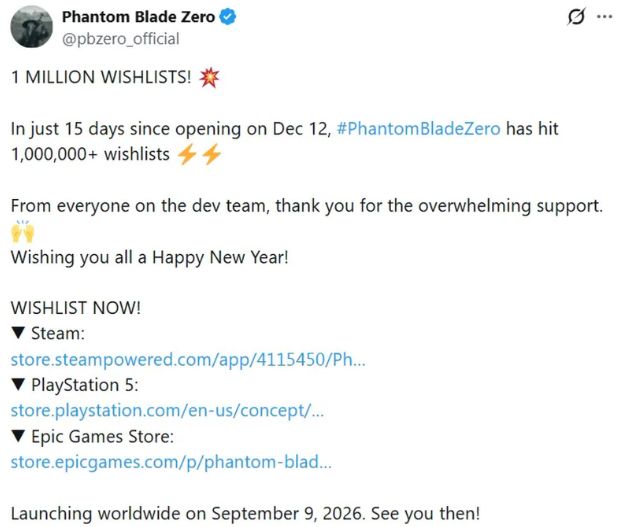Open the store.steampowered.com link
Screen dimensions: 624x527
click(x=188, y=359)
